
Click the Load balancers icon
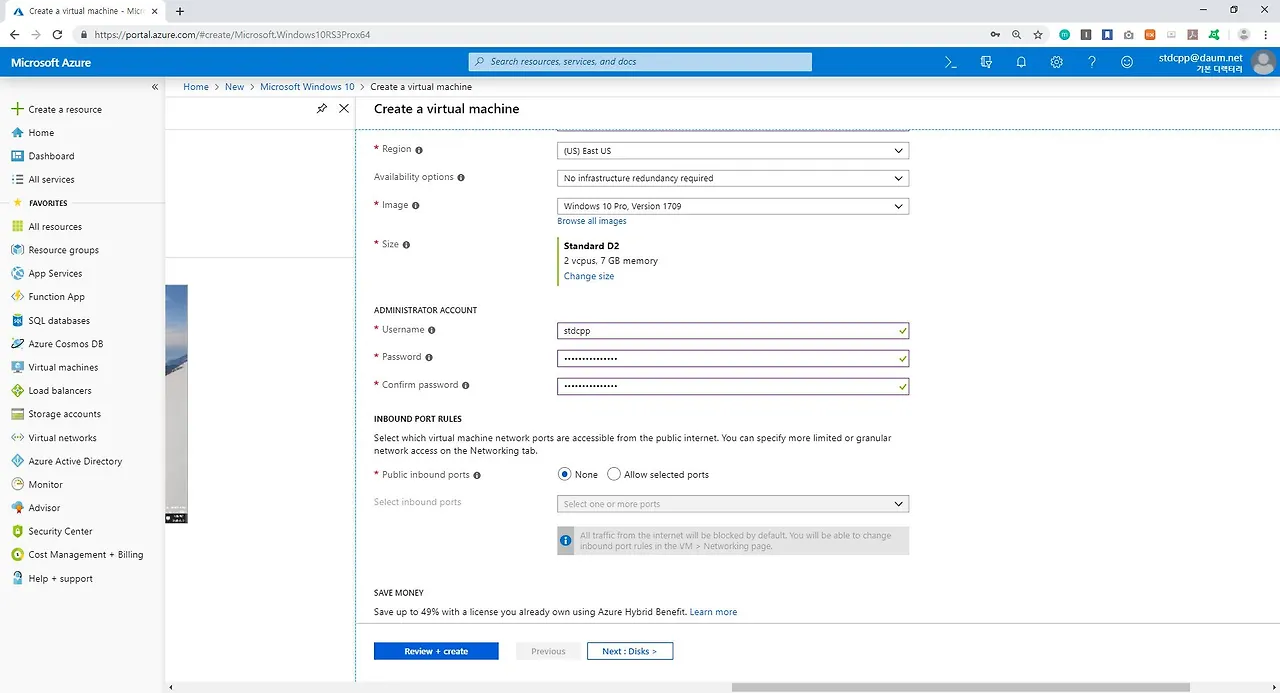pyautogui.click(x=17, y=390)
